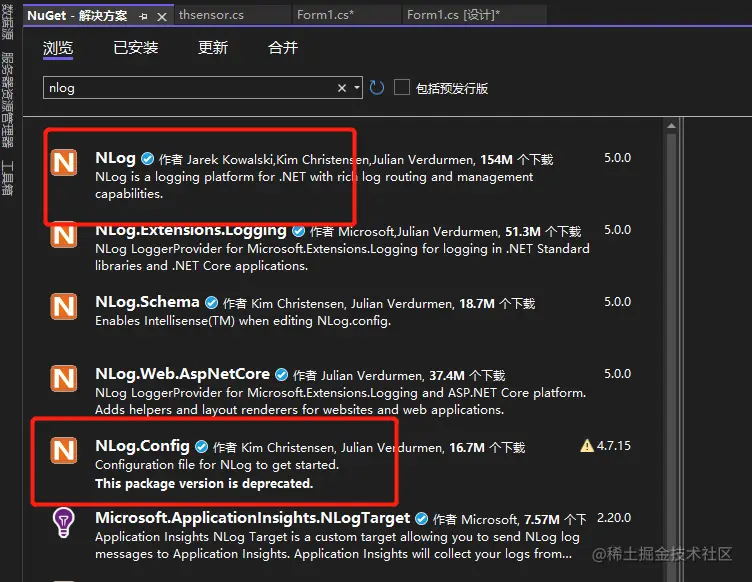Viewport: 752px width, 582px height.
Task: Click the verified badge next to NLog.Web.AspNetCore
Action: pos(282,375)
